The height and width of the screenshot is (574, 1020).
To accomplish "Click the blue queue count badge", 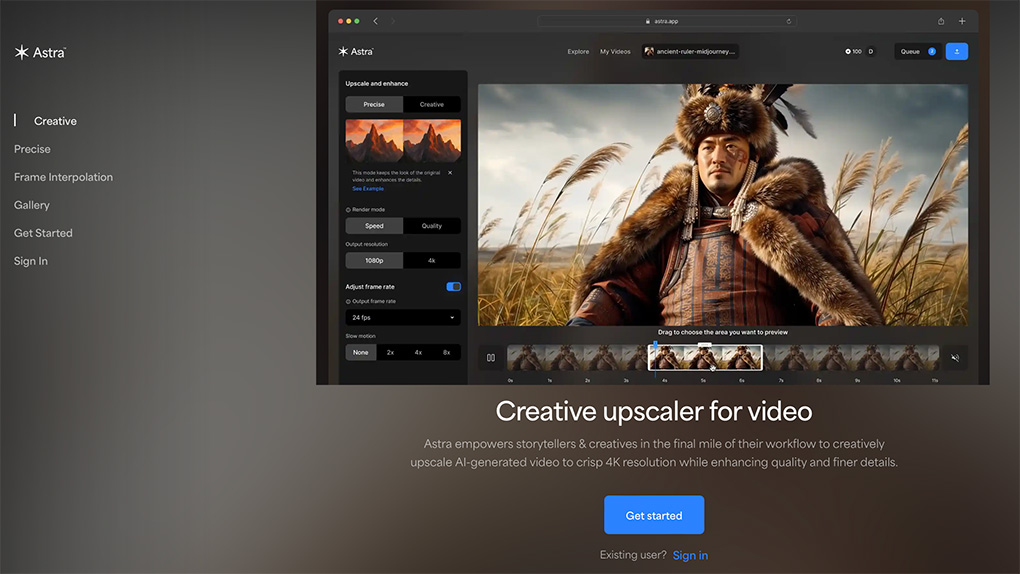I will point(932,51).
